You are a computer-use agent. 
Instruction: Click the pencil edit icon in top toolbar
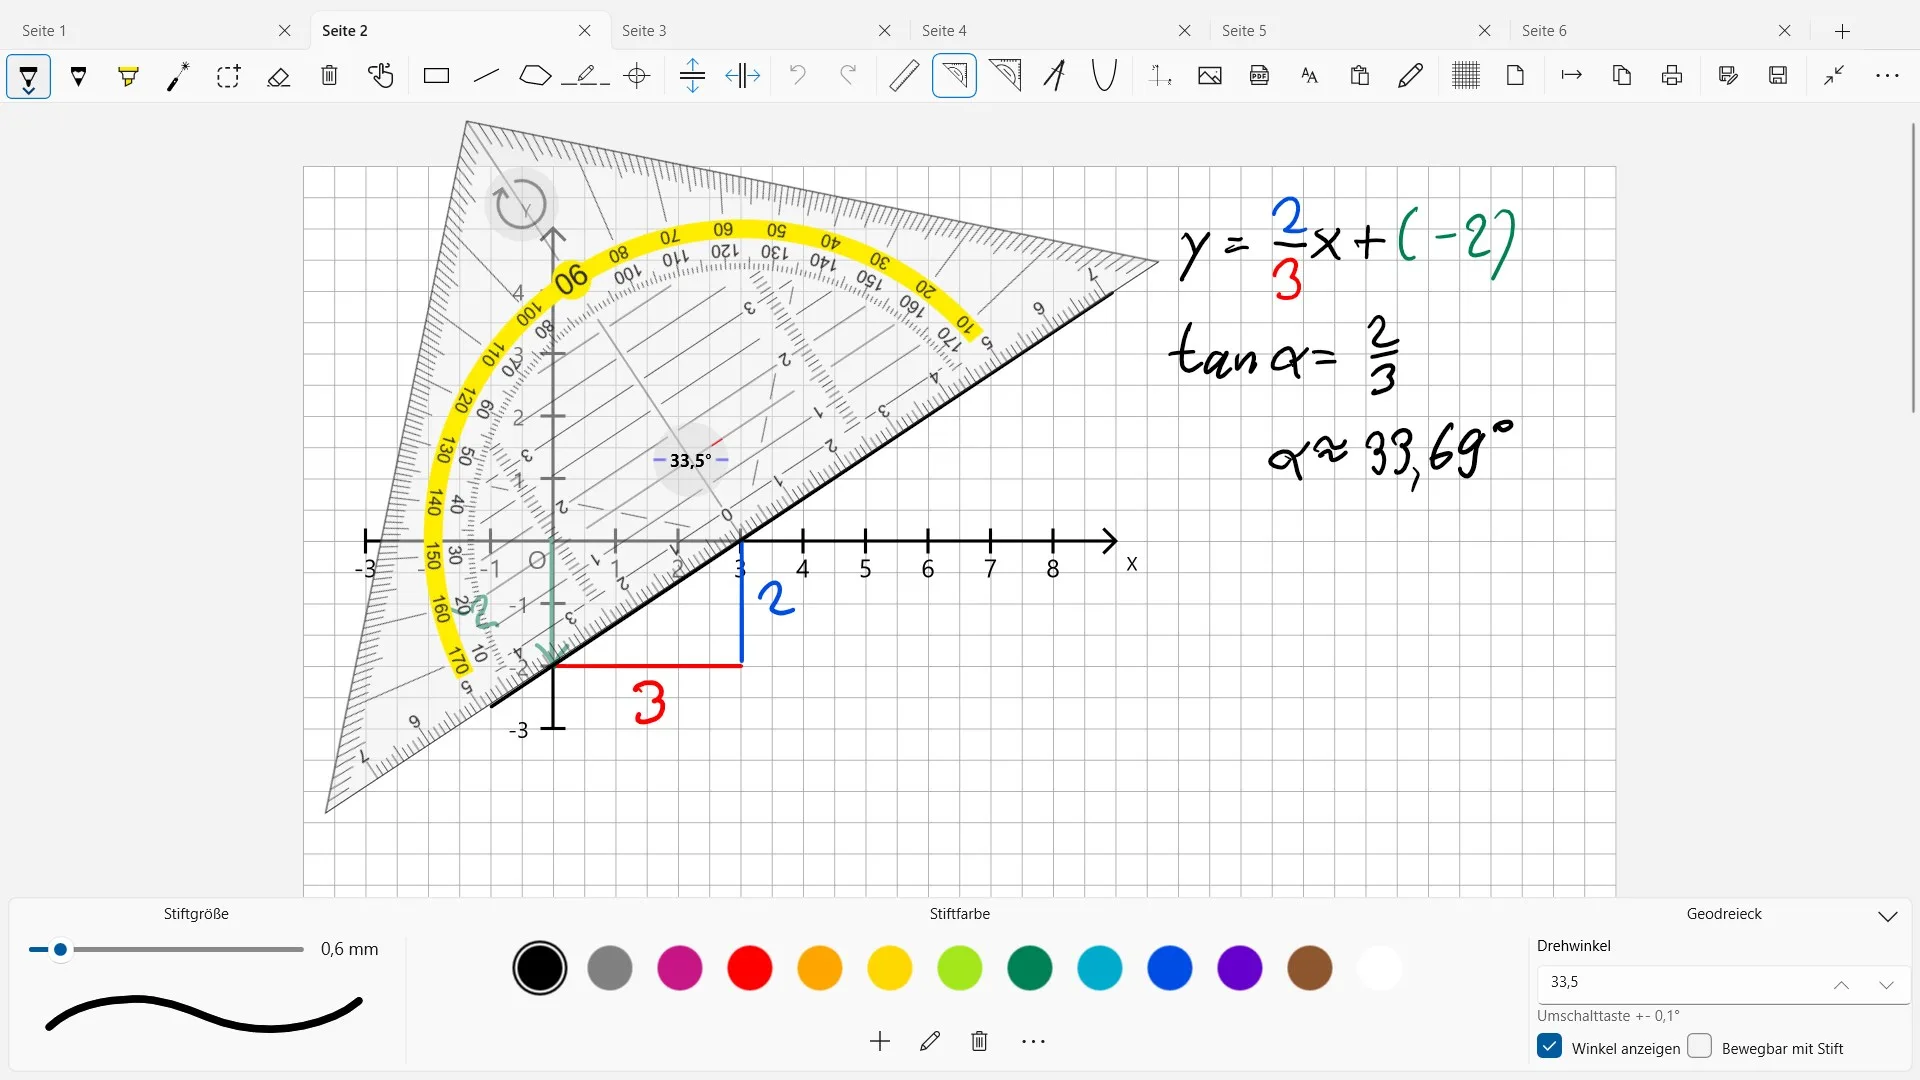1411,76
